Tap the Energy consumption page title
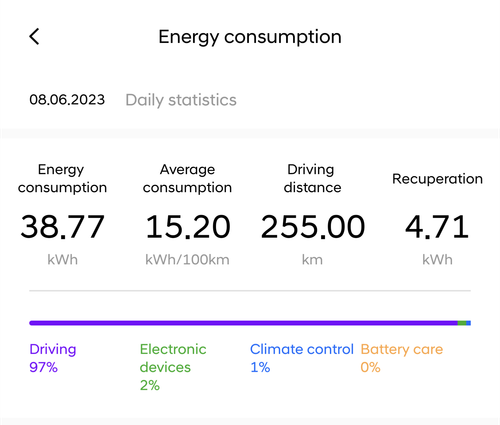This screenshot has width=500, height=425. pyautogui.click(x=250, y=37)
